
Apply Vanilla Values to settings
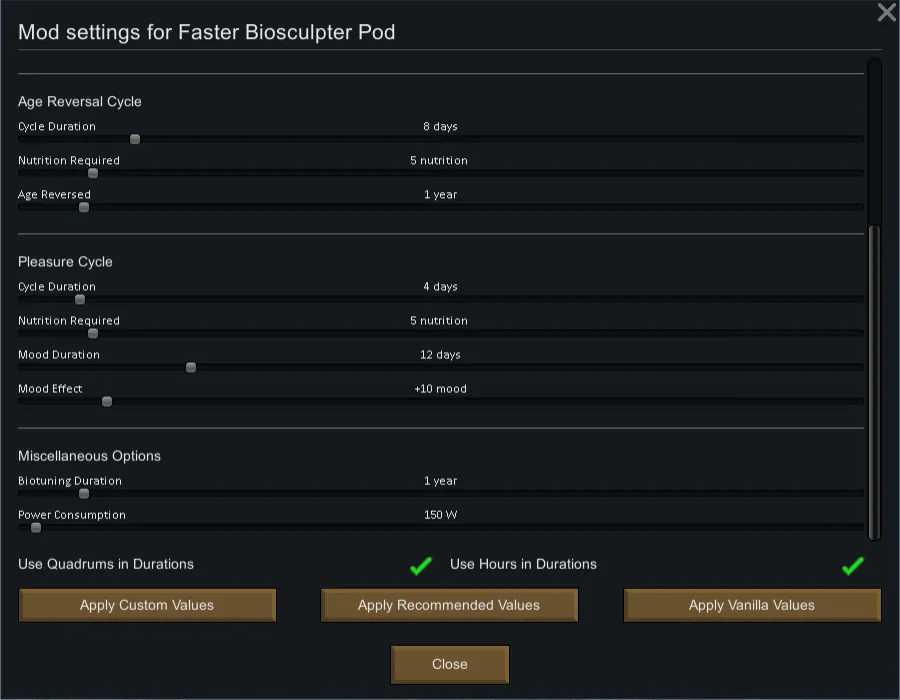click(x=752, y=605)
